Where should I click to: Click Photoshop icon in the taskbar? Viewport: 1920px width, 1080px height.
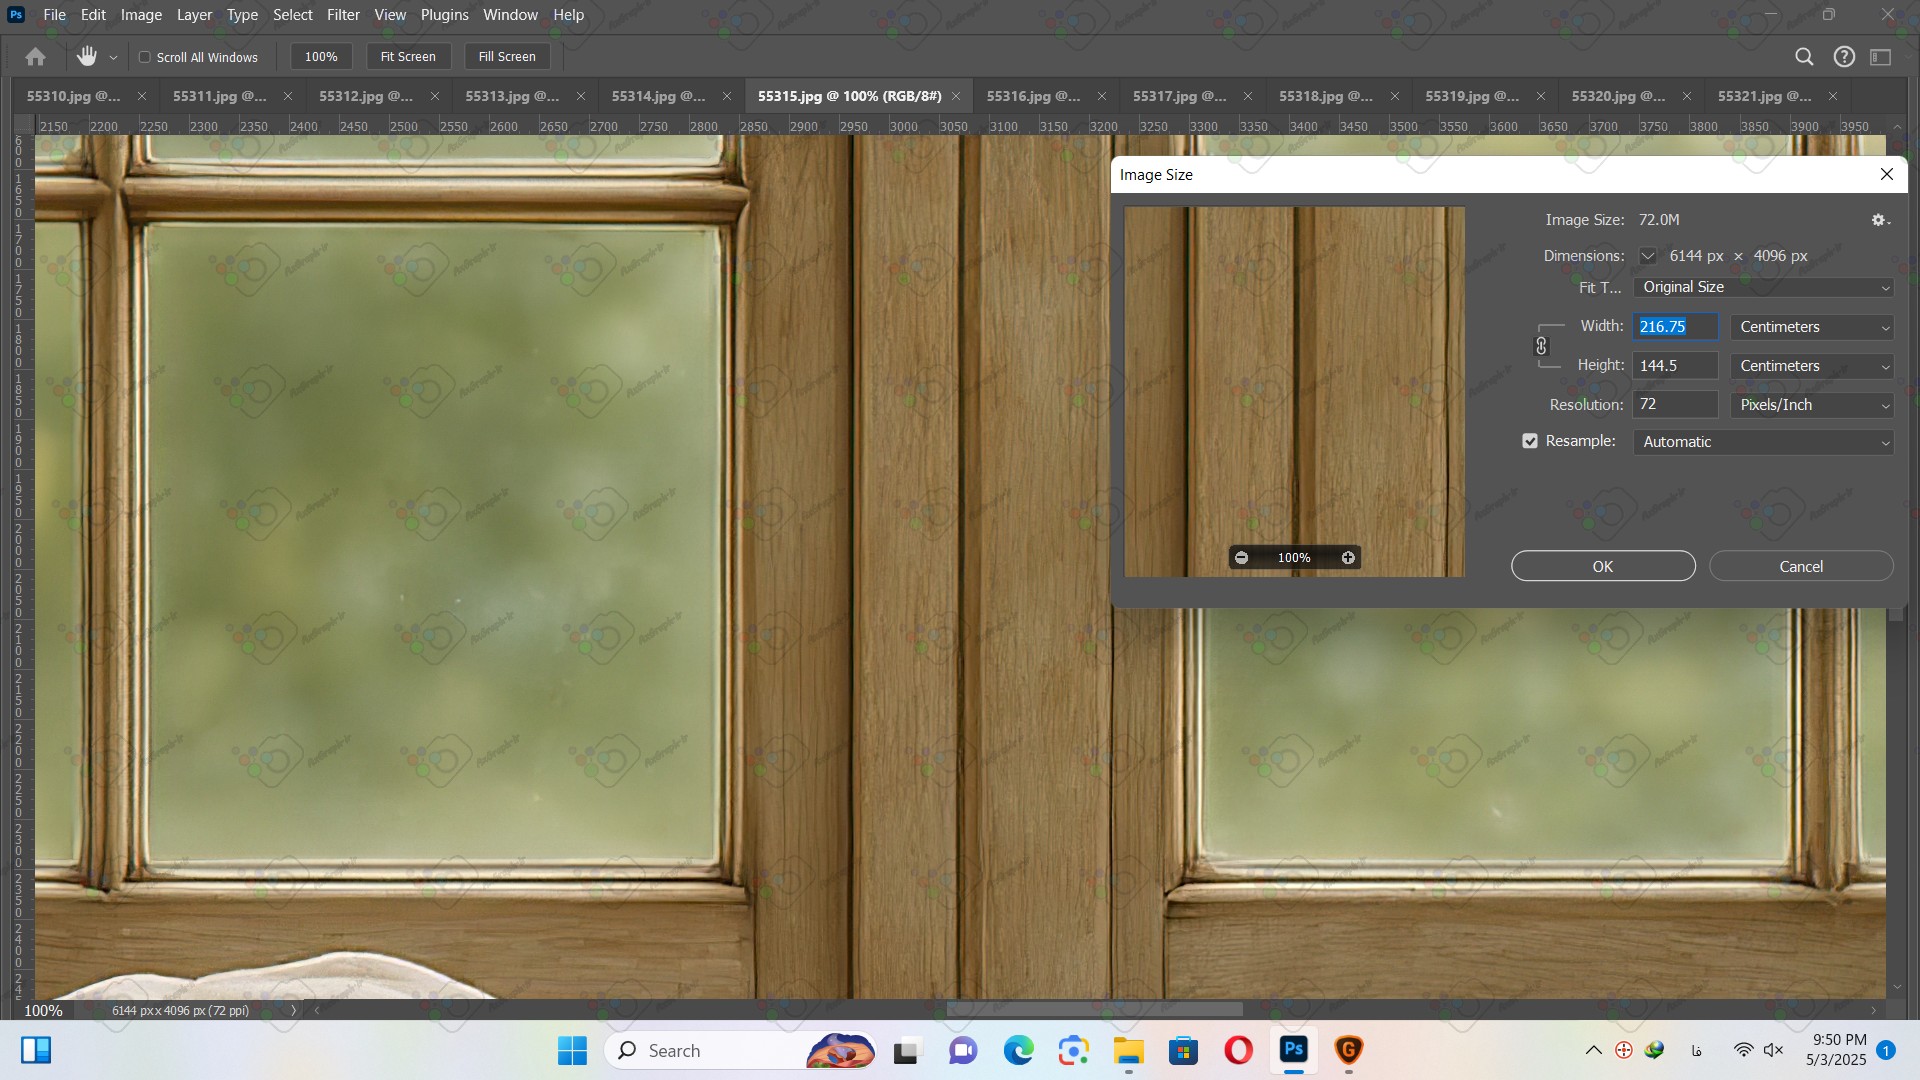point(1294,1050)
